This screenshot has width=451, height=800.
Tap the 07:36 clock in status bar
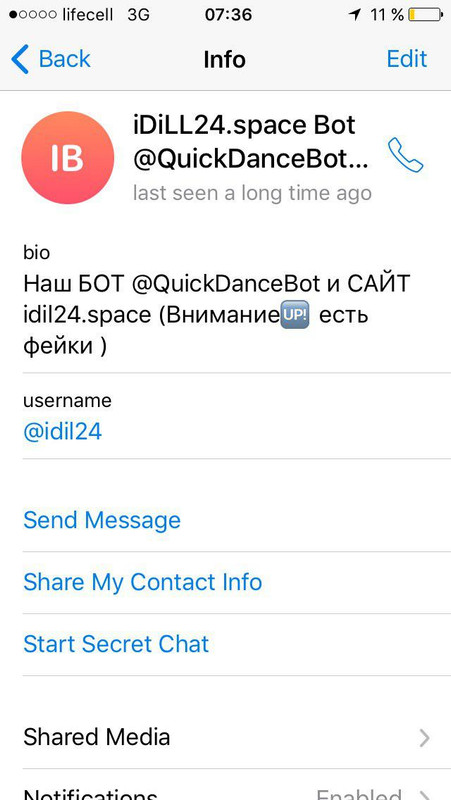228,15
